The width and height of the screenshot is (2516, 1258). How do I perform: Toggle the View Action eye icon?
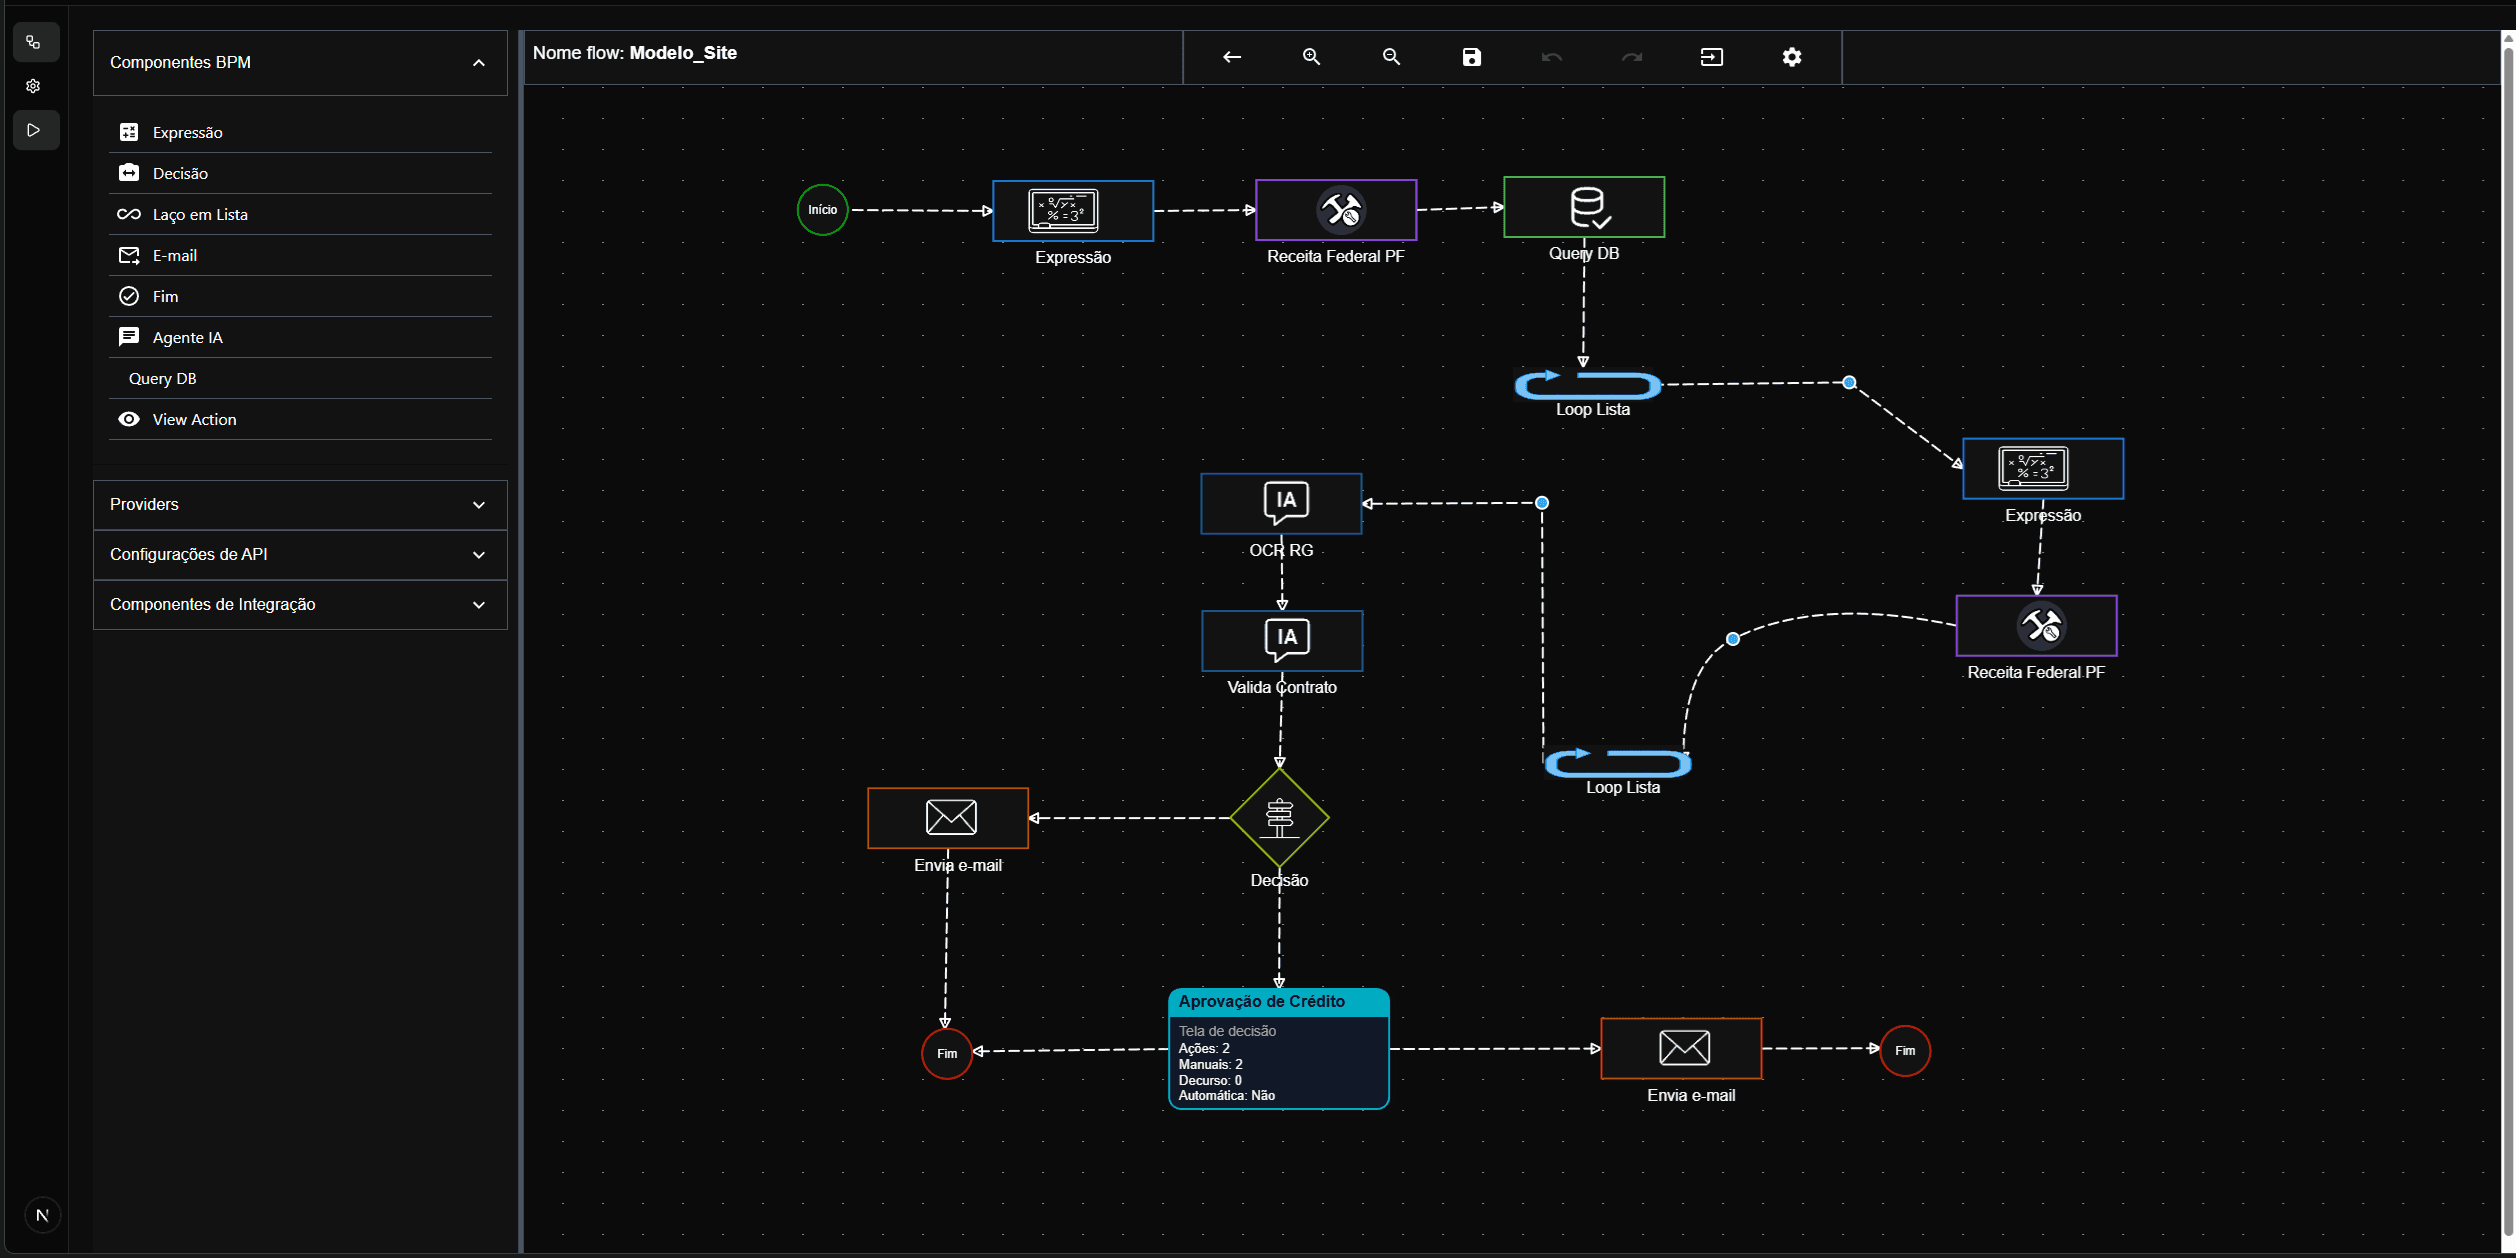tap(130, 419)
